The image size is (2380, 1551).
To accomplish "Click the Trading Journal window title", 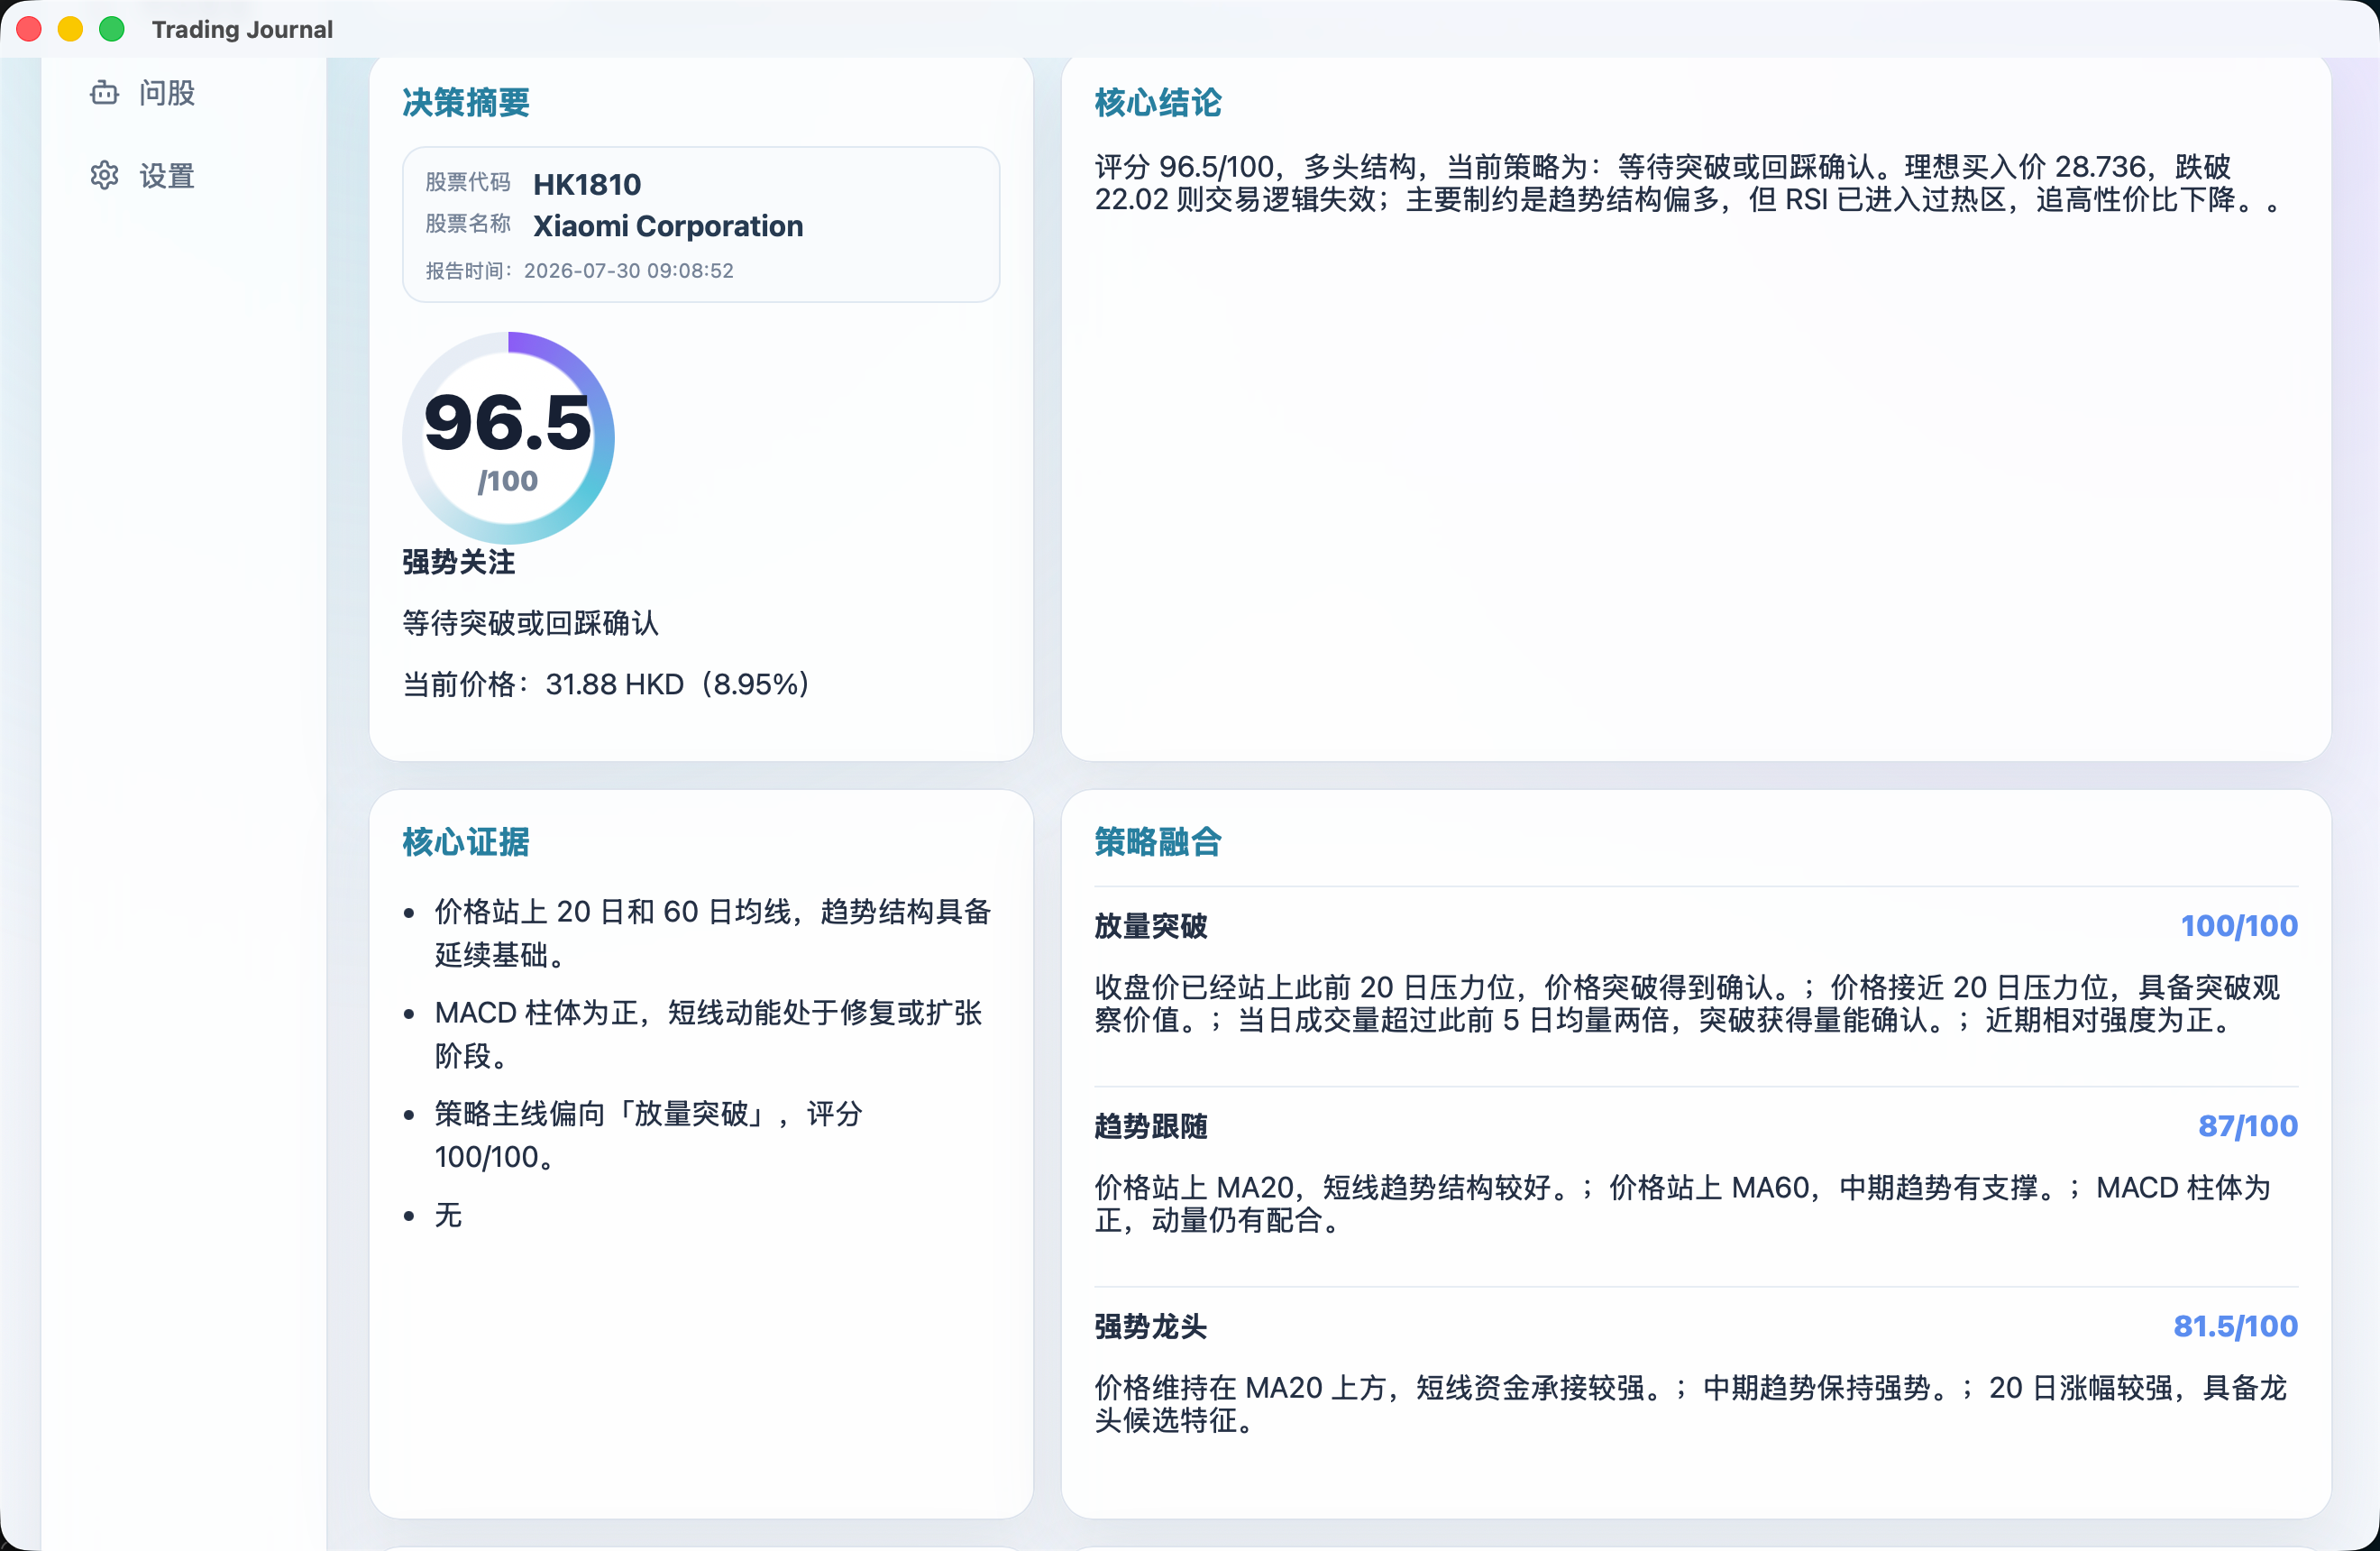I will (242, 29).
